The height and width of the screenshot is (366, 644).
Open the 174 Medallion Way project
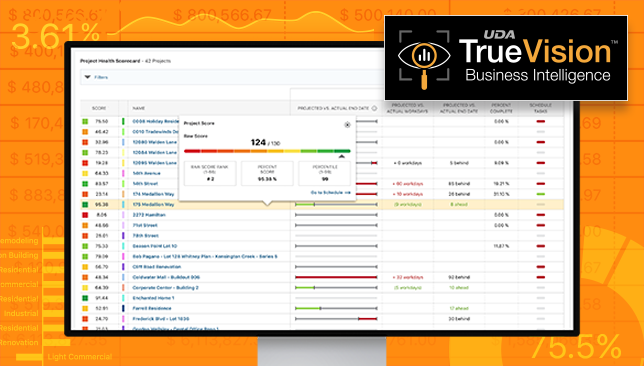(153, 194)
